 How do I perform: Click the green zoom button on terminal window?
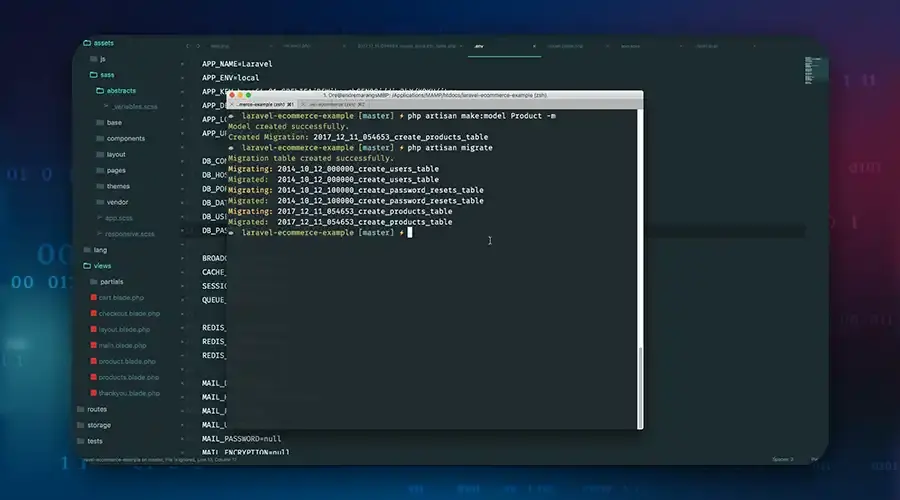click(248, 95)
